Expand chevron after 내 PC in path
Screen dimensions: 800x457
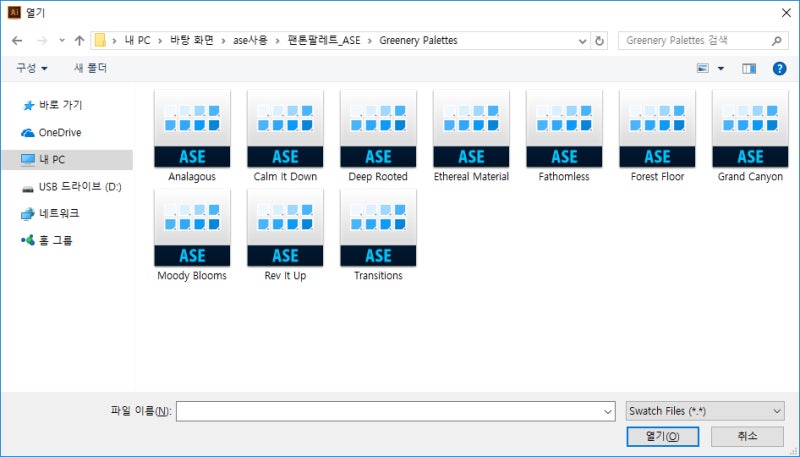coord(159,41)
